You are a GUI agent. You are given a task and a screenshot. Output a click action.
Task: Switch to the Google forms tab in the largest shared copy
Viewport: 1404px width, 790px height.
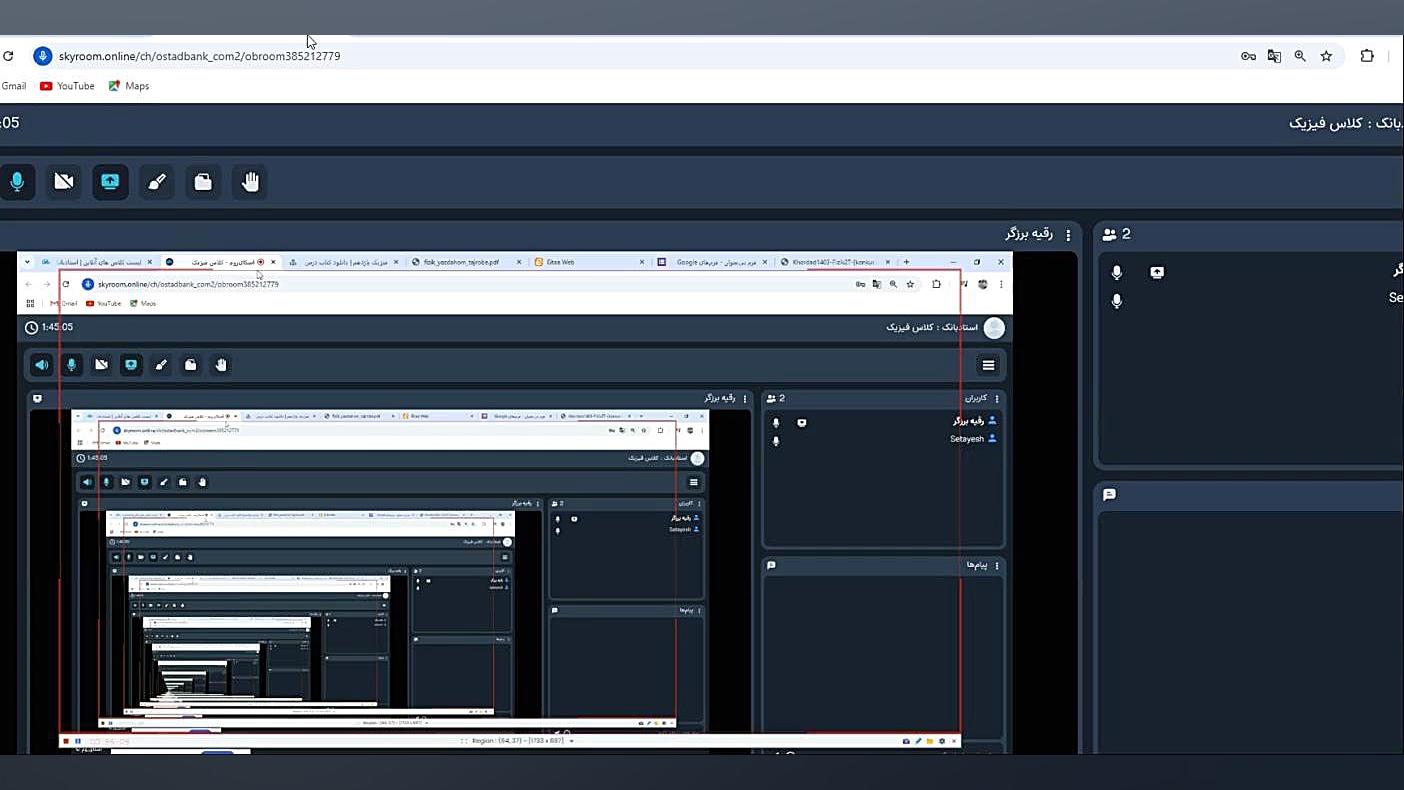tap(712, 262)
